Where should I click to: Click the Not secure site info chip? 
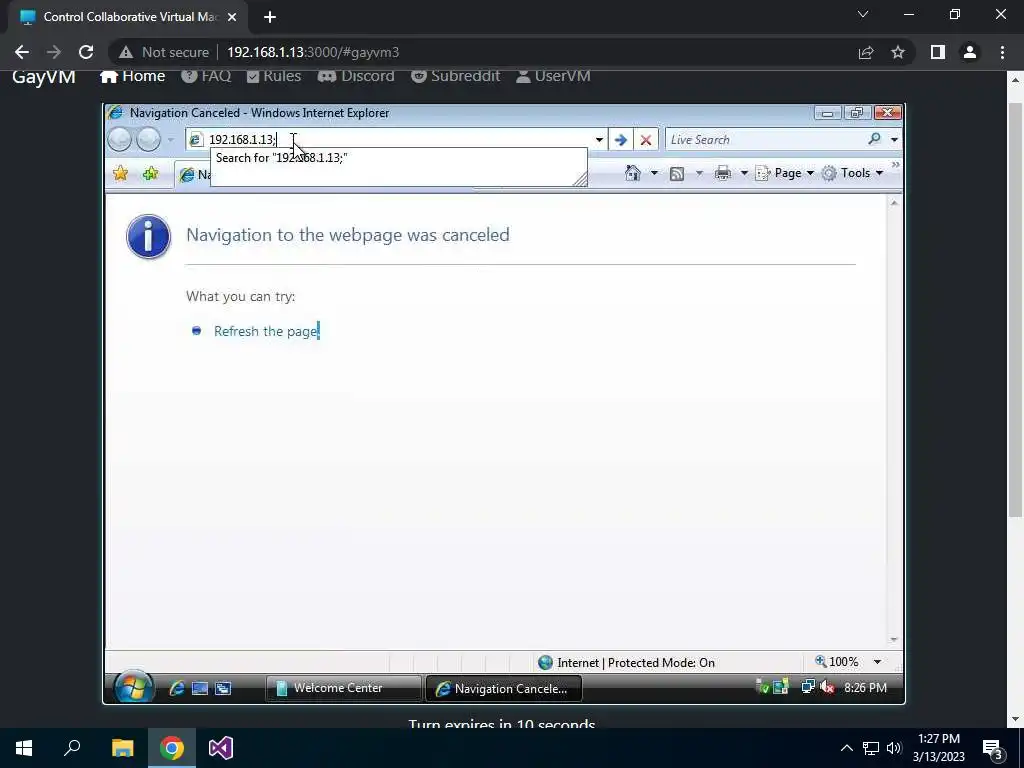(x=165, y=52)
